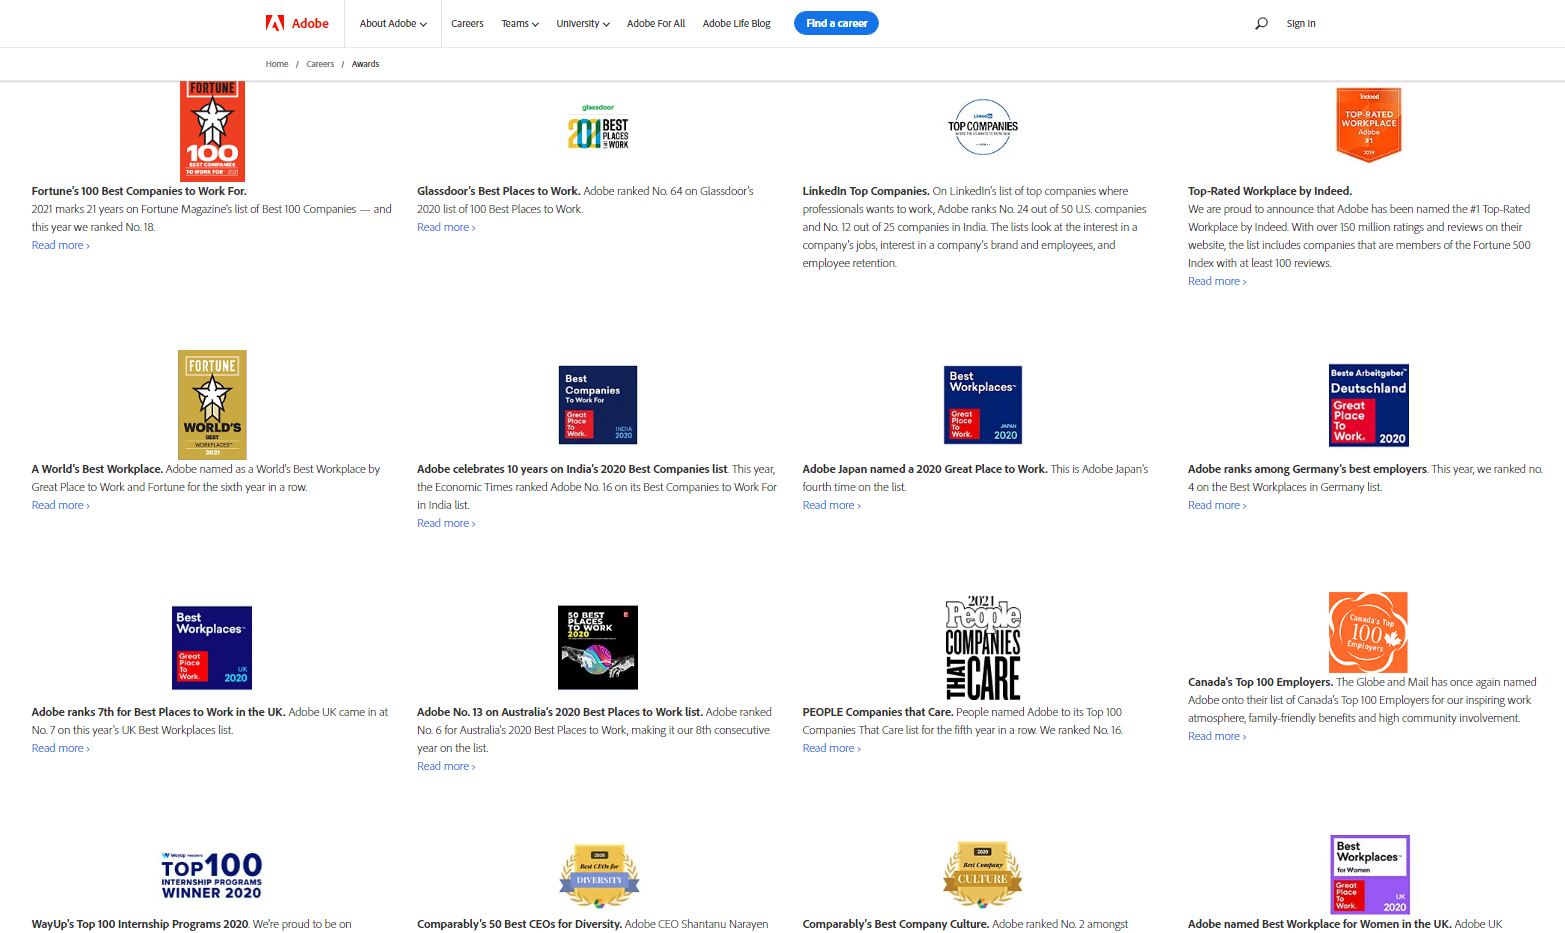
Task: Click the LinkedIn Top Companies logo
Action: 983,127
